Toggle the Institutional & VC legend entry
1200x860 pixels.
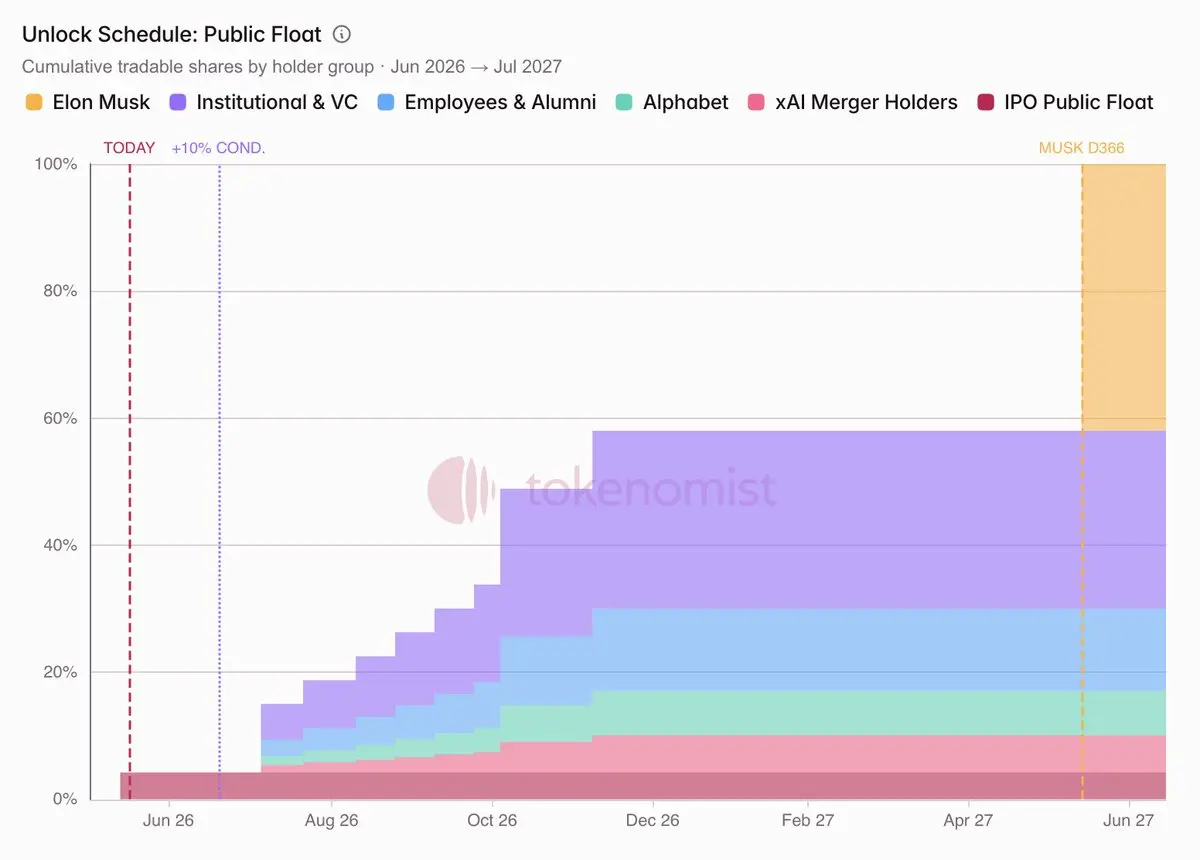(263, 102)
